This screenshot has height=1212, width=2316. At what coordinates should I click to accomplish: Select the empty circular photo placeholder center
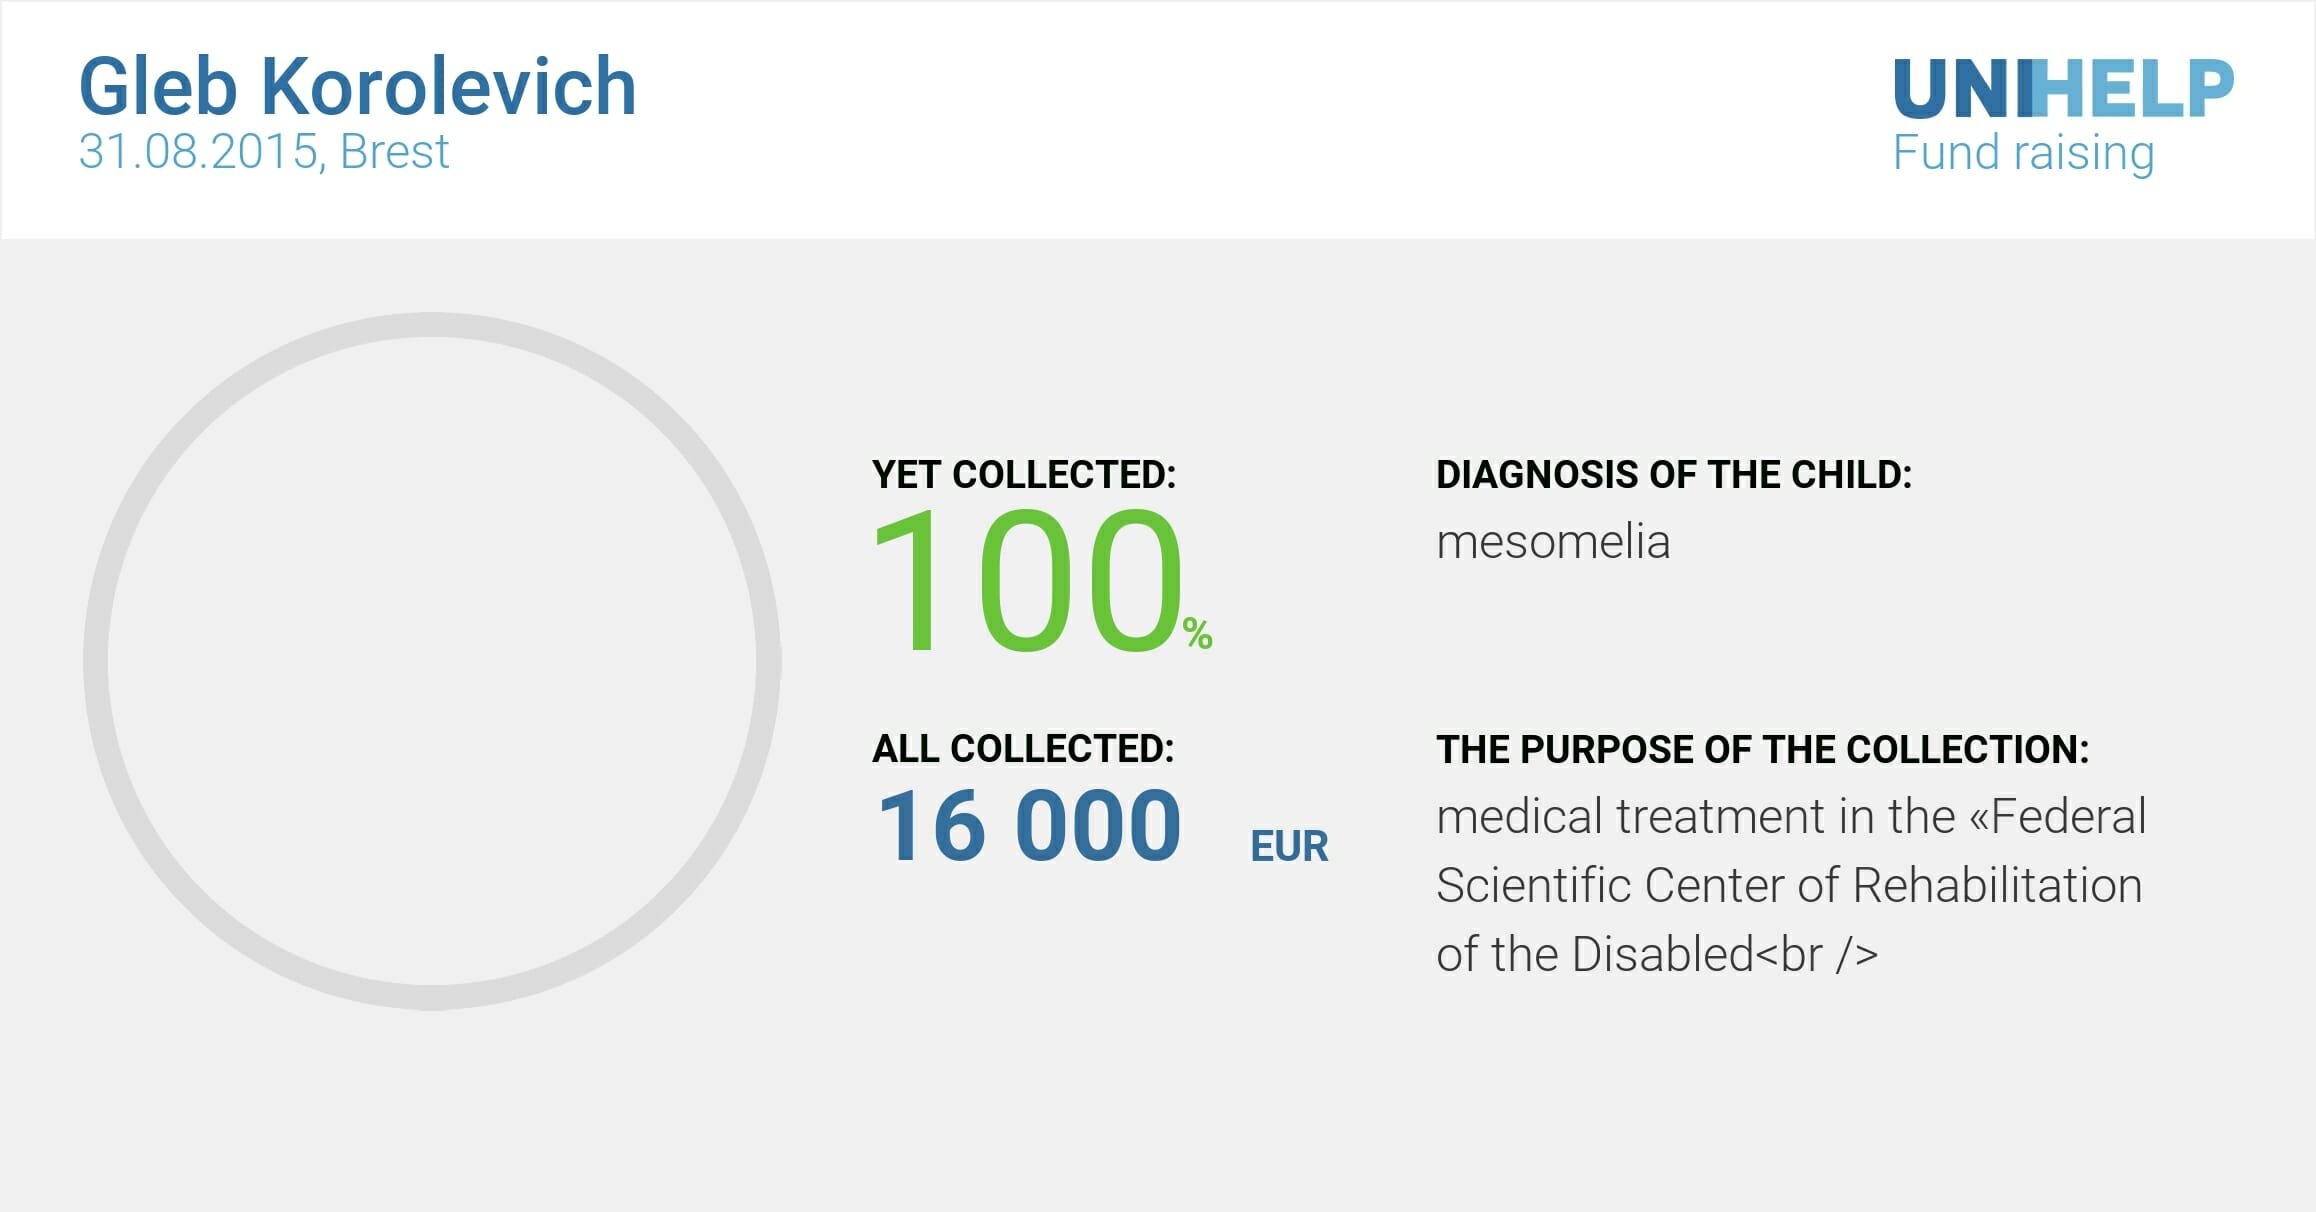click(x=432, y=661)
